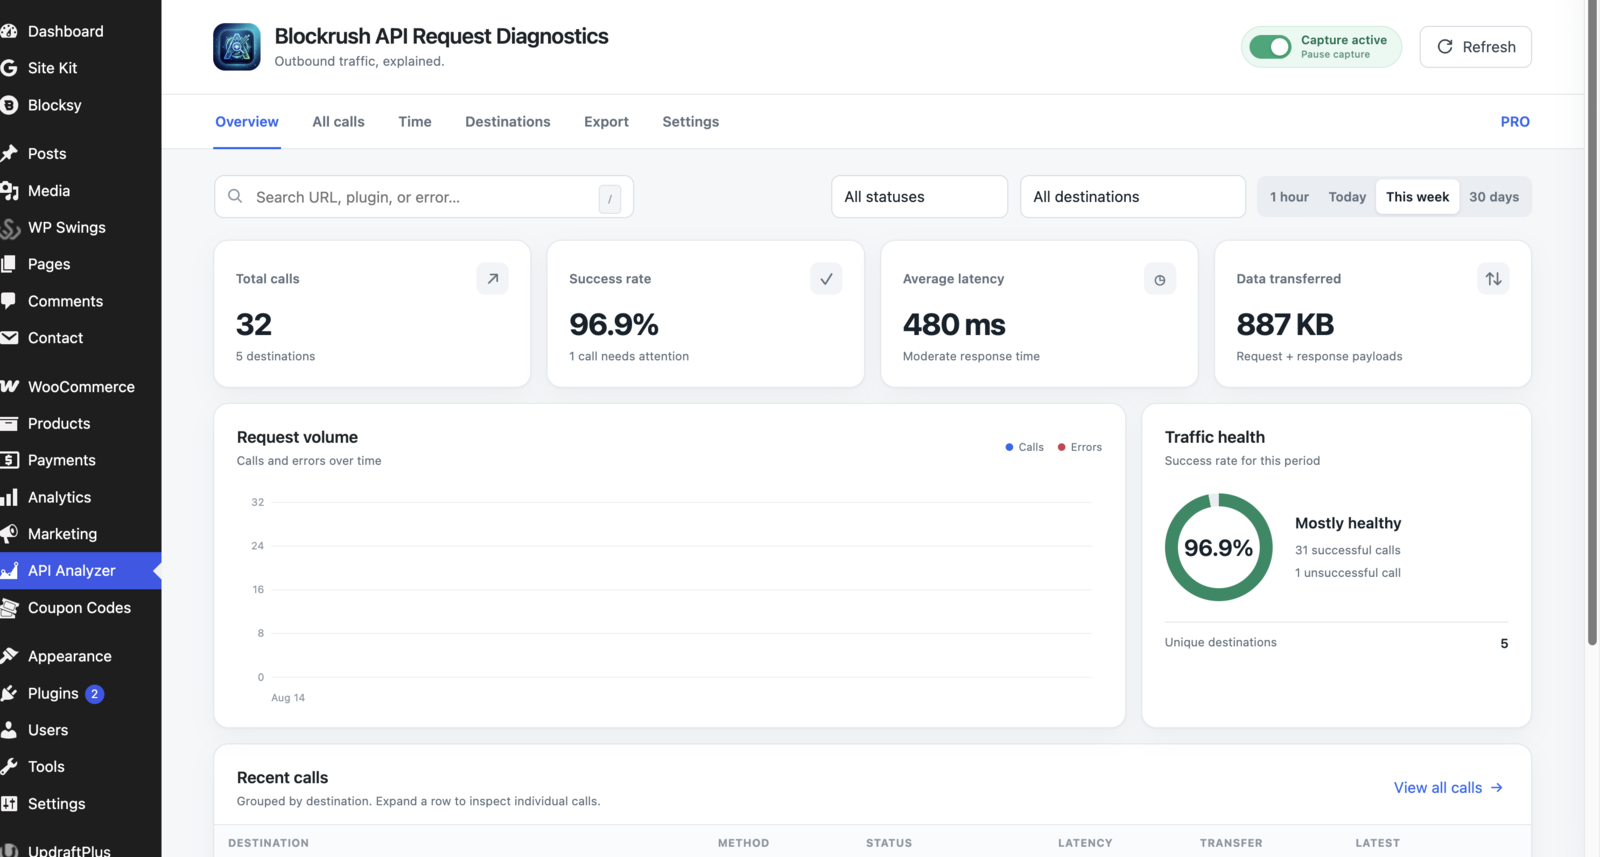Toggle the Errors legend series

(1080, 447)
